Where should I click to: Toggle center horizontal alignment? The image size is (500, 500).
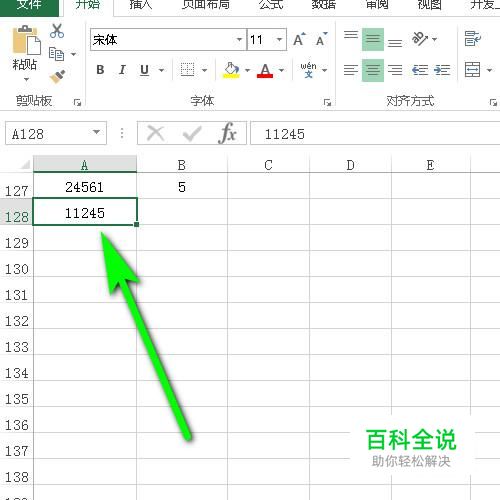point(373,70)
